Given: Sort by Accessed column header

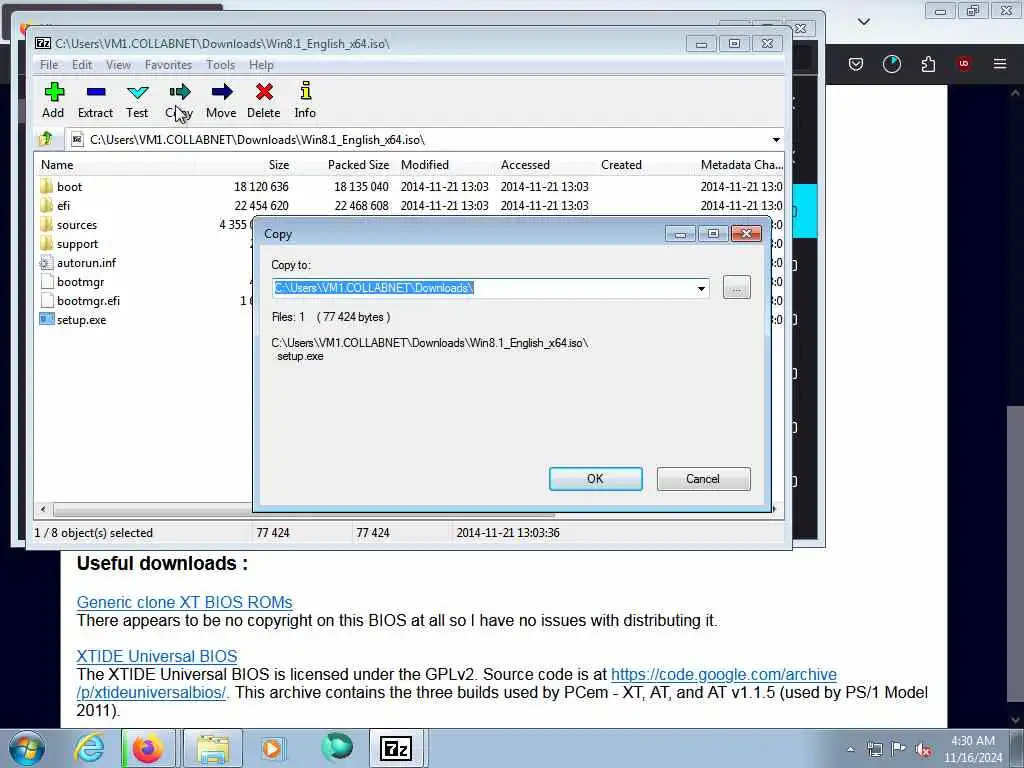Looking at the screenshot, I should coord(525,165).
